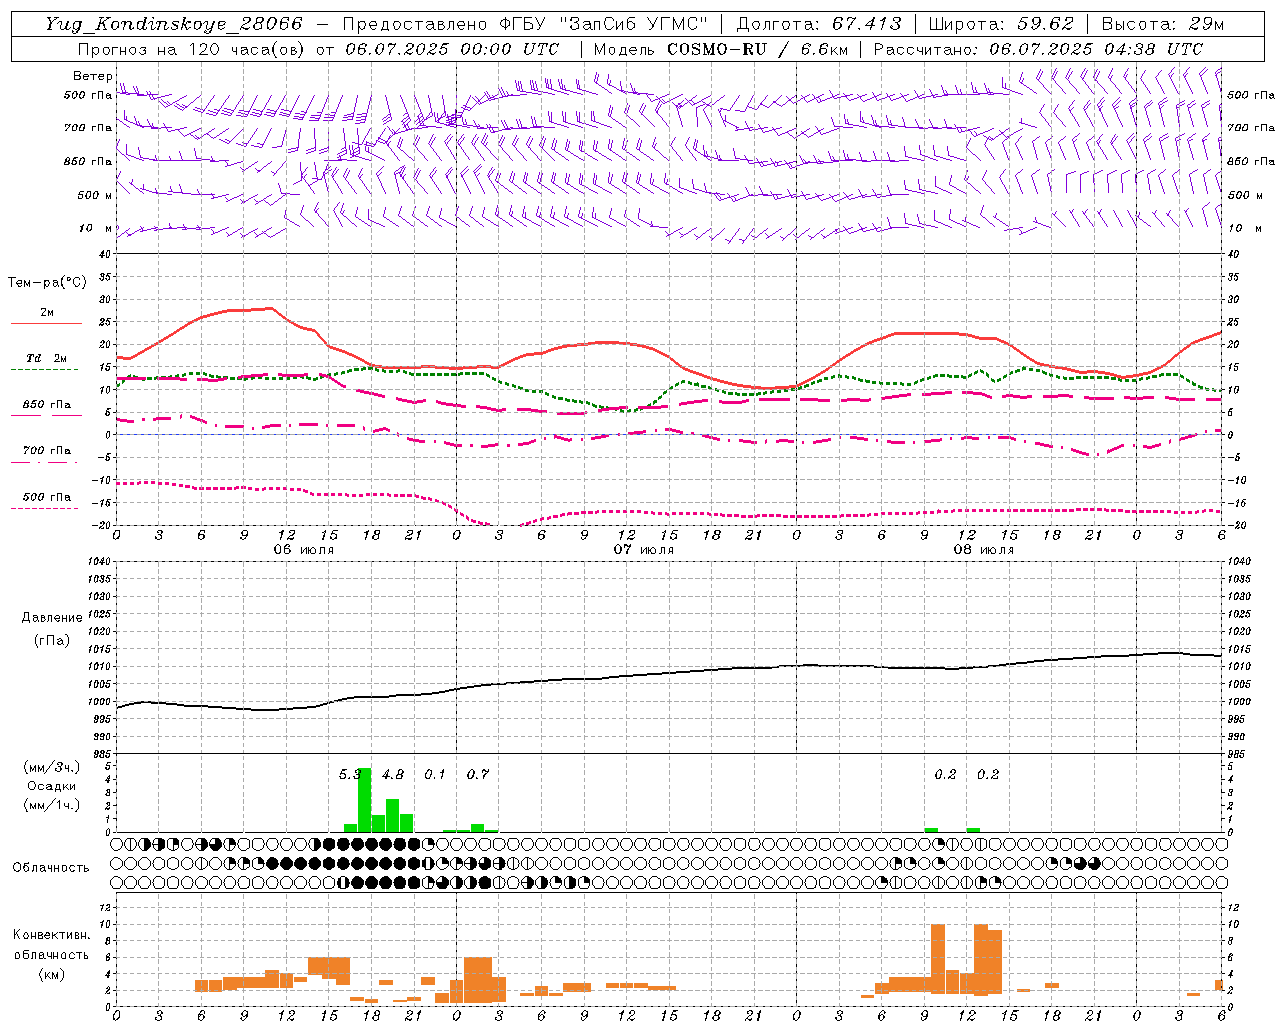Click the Долгота: 67.413 header field

819,24
